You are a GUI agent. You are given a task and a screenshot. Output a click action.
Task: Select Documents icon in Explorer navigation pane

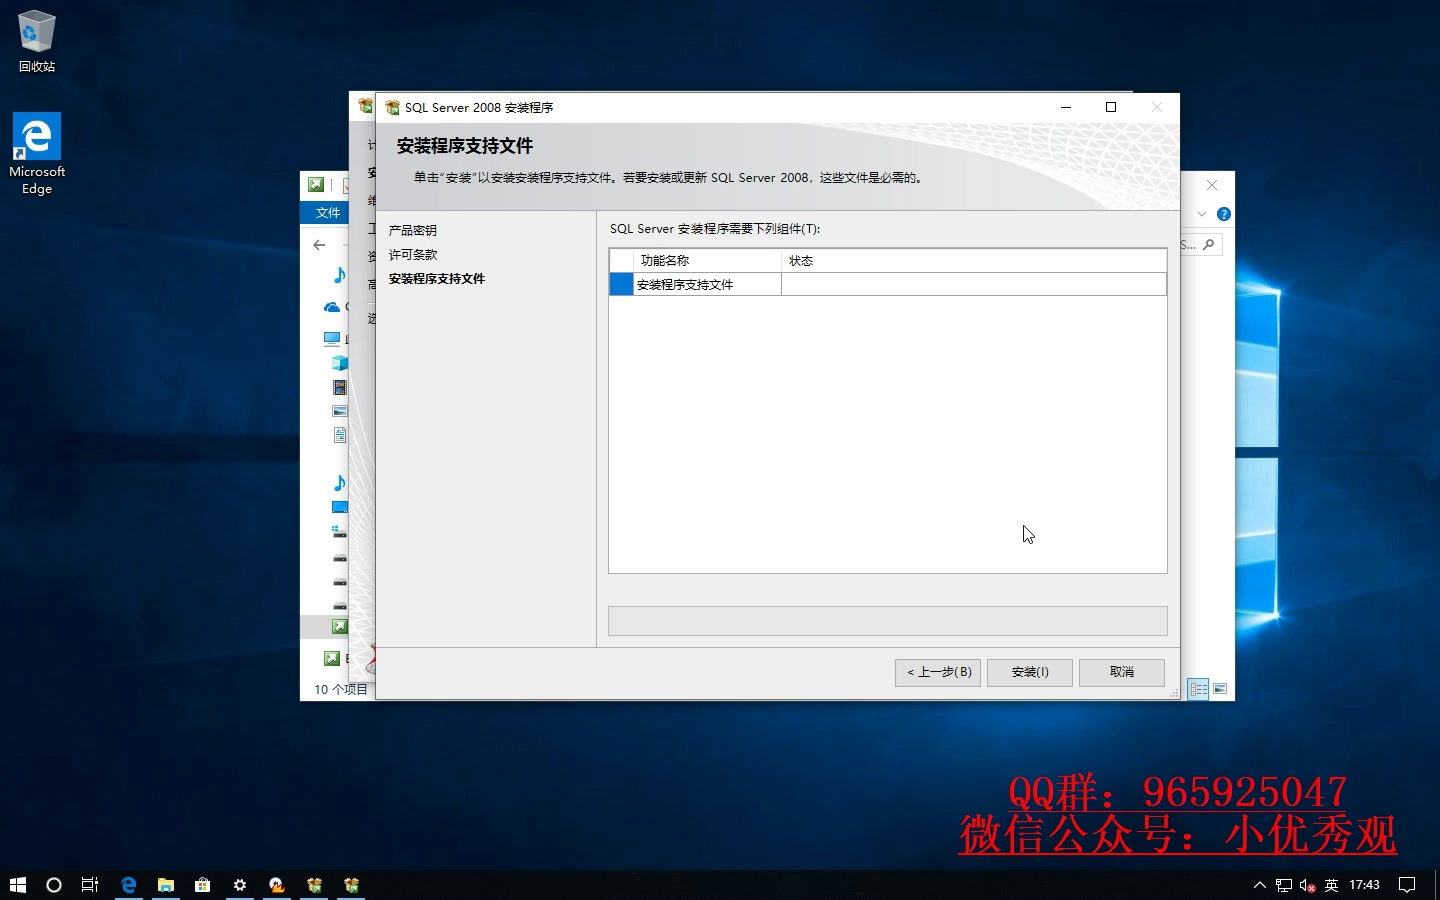[x=340, y=435]
